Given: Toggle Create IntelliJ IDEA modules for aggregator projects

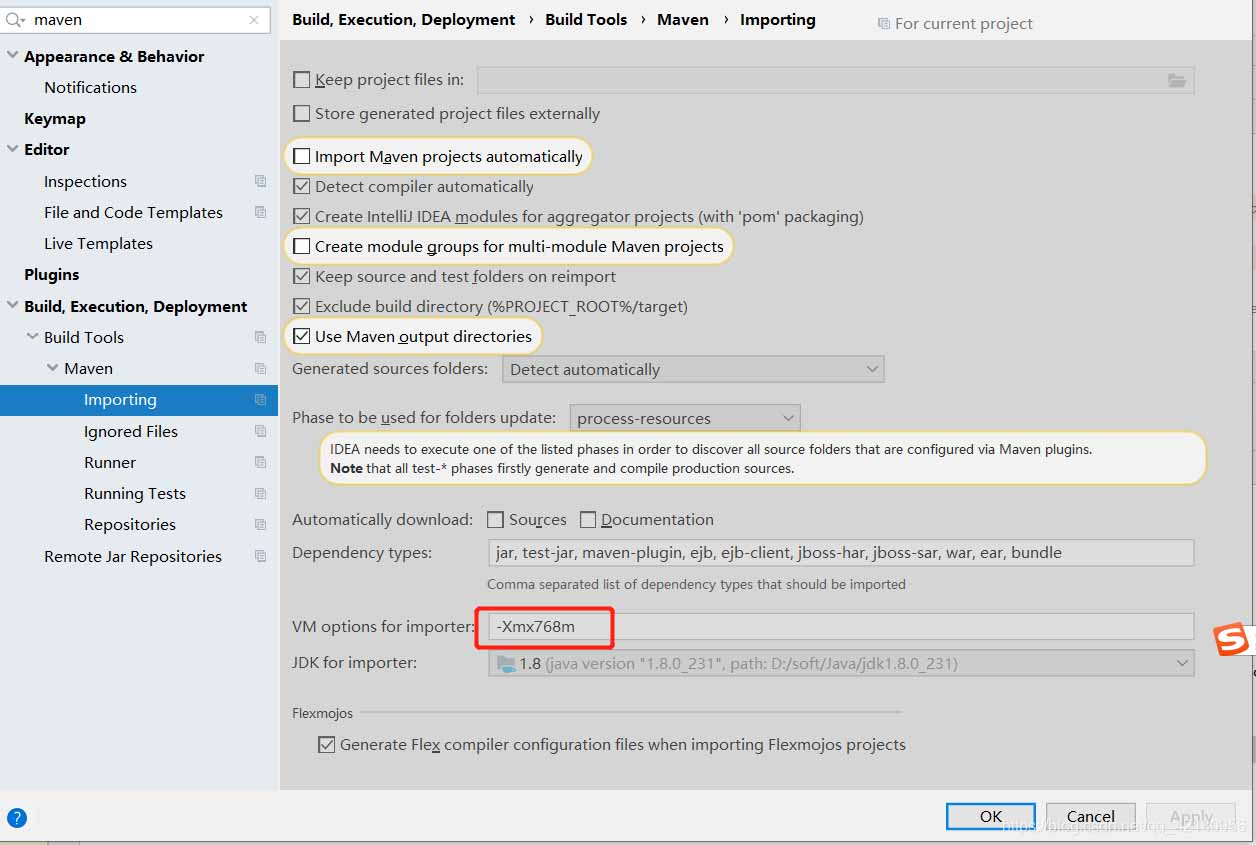Looking at the screenshot, I should click(301, 216).
